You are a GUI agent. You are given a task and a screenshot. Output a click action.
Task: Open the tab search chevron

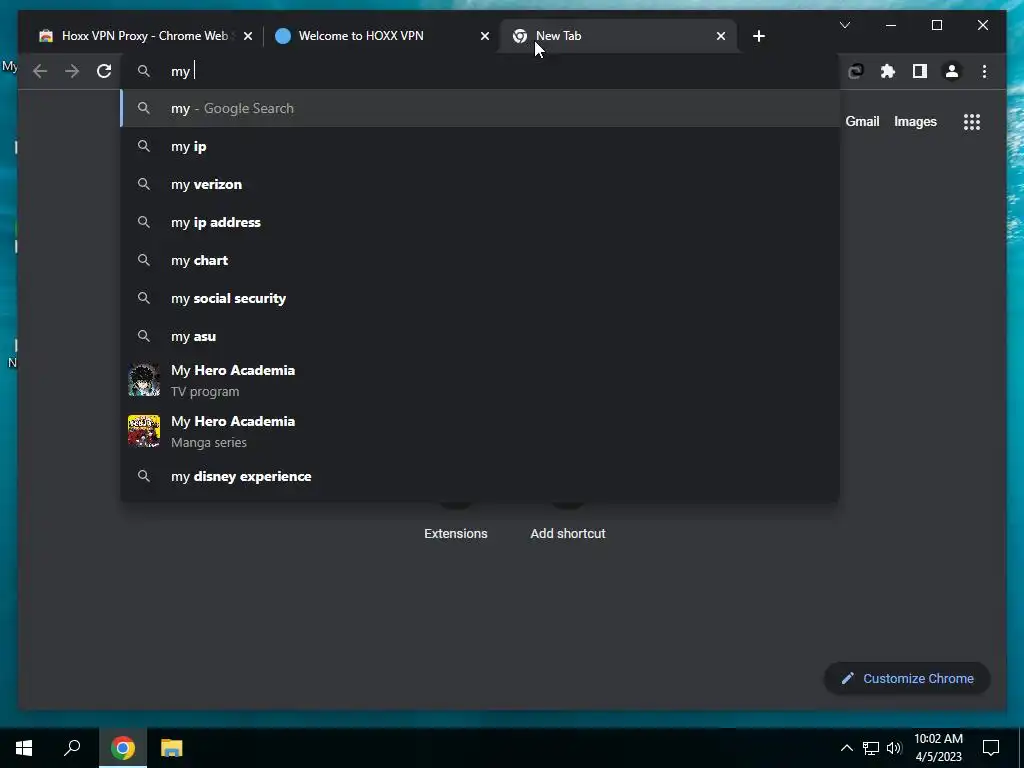tap(844, 25)
